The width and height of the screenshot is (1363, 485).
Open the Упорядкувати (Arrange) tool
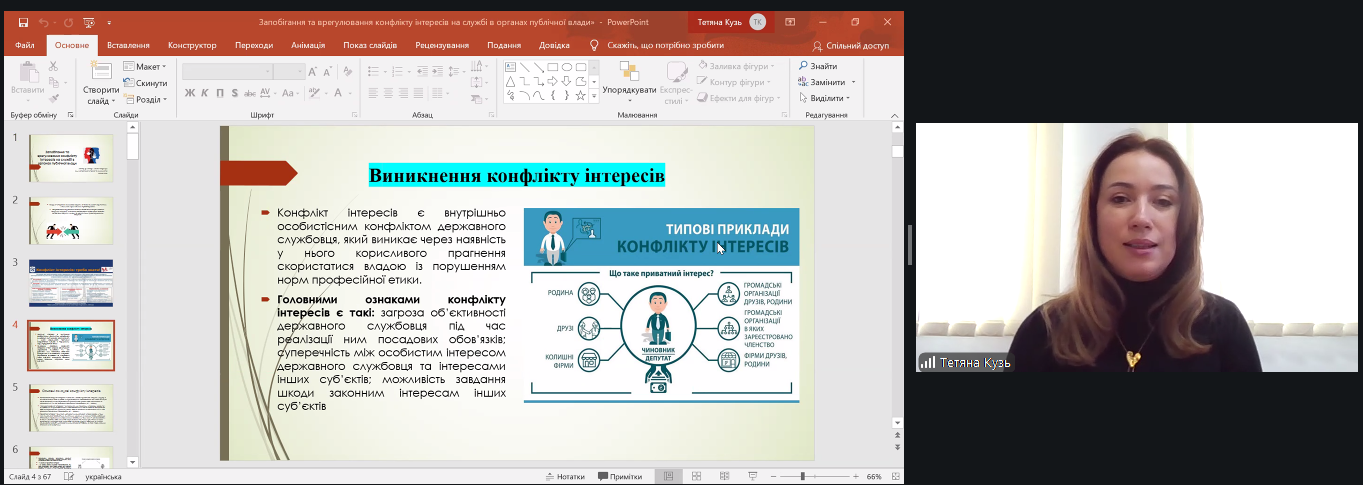click(x=629, y=79)
